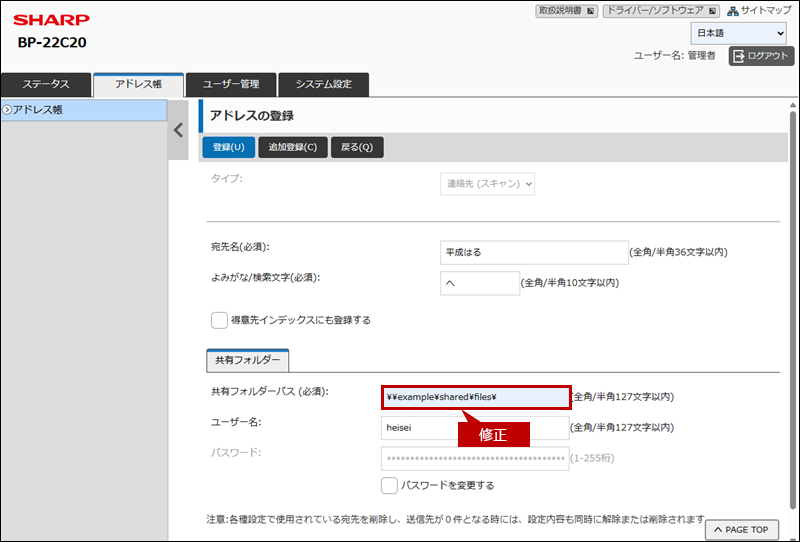Viewport: 800px width, 542px height.
Task: Open the ユーザー管理 tab
Action: pyautogui.click(x=230, y=85)
